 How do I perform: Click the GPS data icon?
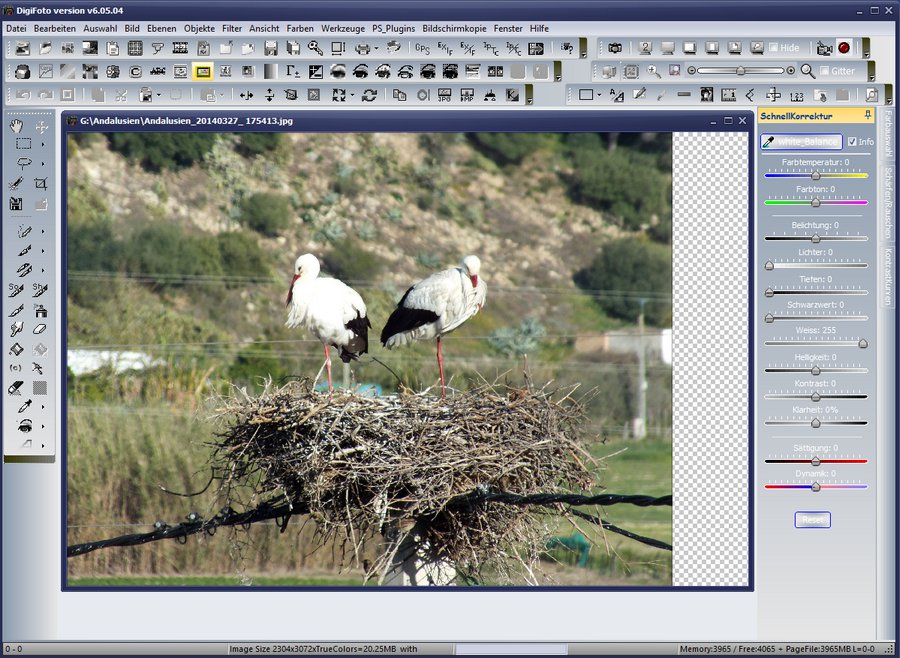(422, 48)
